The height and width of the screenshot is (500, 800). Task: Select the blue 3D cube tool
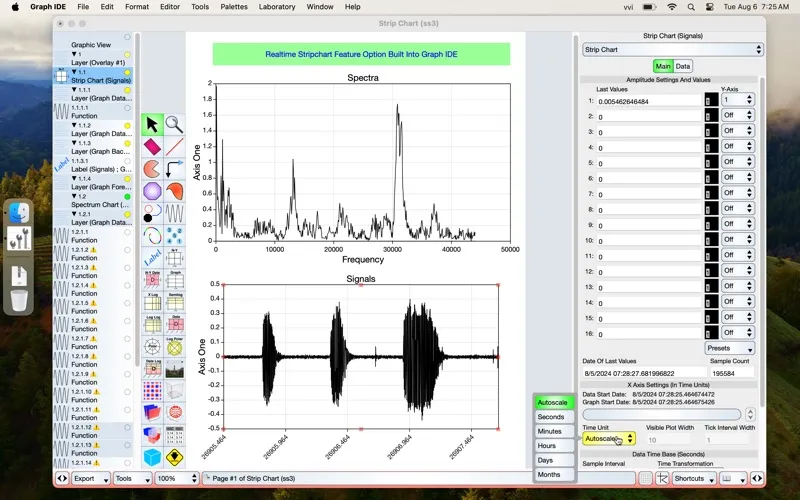(152, 457)
